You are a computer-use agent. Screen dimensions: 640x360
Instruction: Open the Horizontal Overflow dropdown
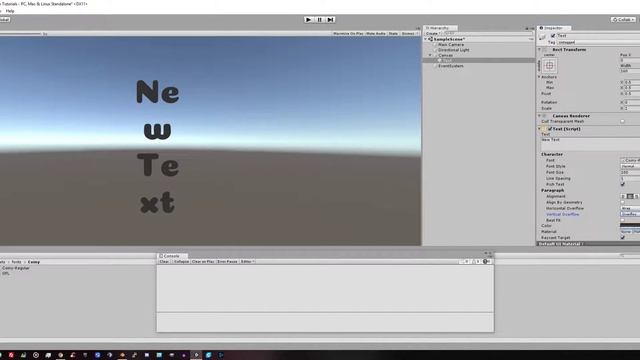(x=630, y=208)
